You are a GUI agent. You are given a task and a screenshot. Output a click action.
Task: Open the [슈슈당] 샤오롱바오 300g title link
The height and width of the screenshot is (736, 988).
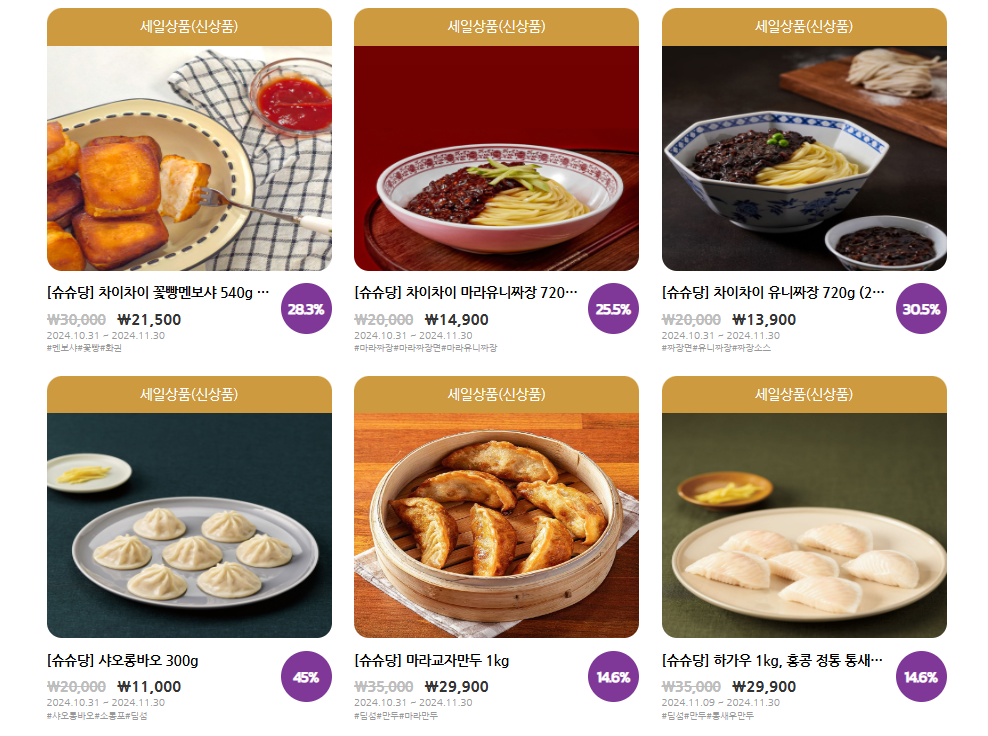point(123,660)
